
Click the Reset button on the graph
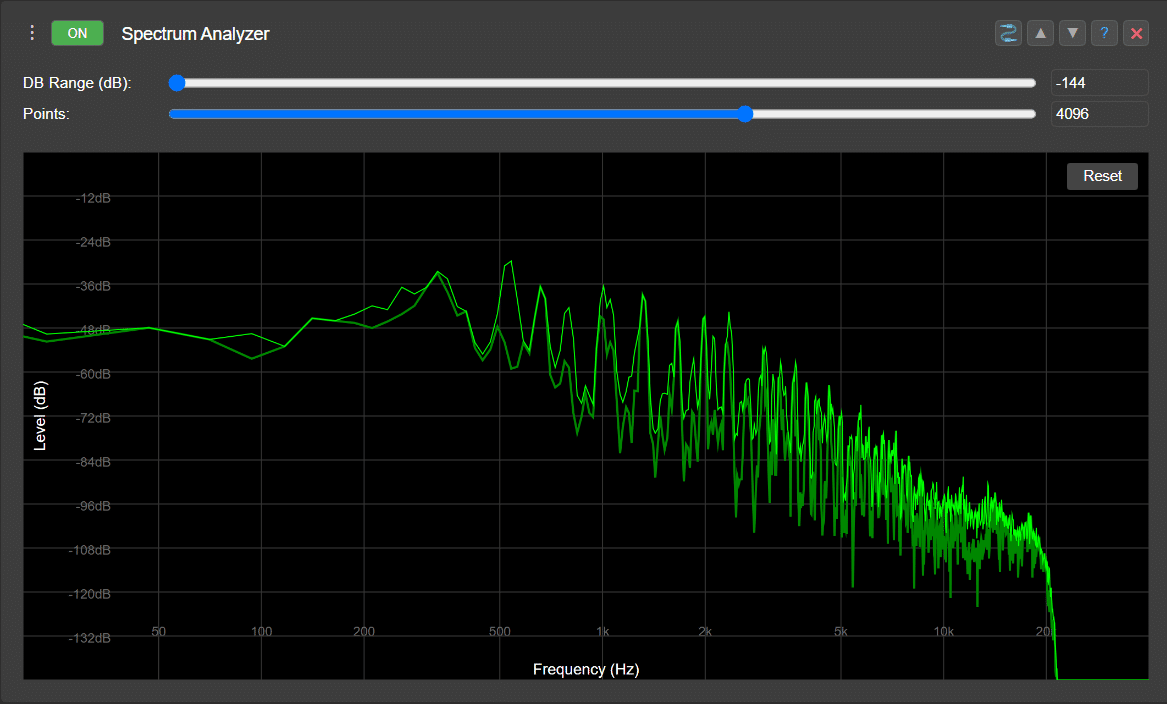(1102, 176)
